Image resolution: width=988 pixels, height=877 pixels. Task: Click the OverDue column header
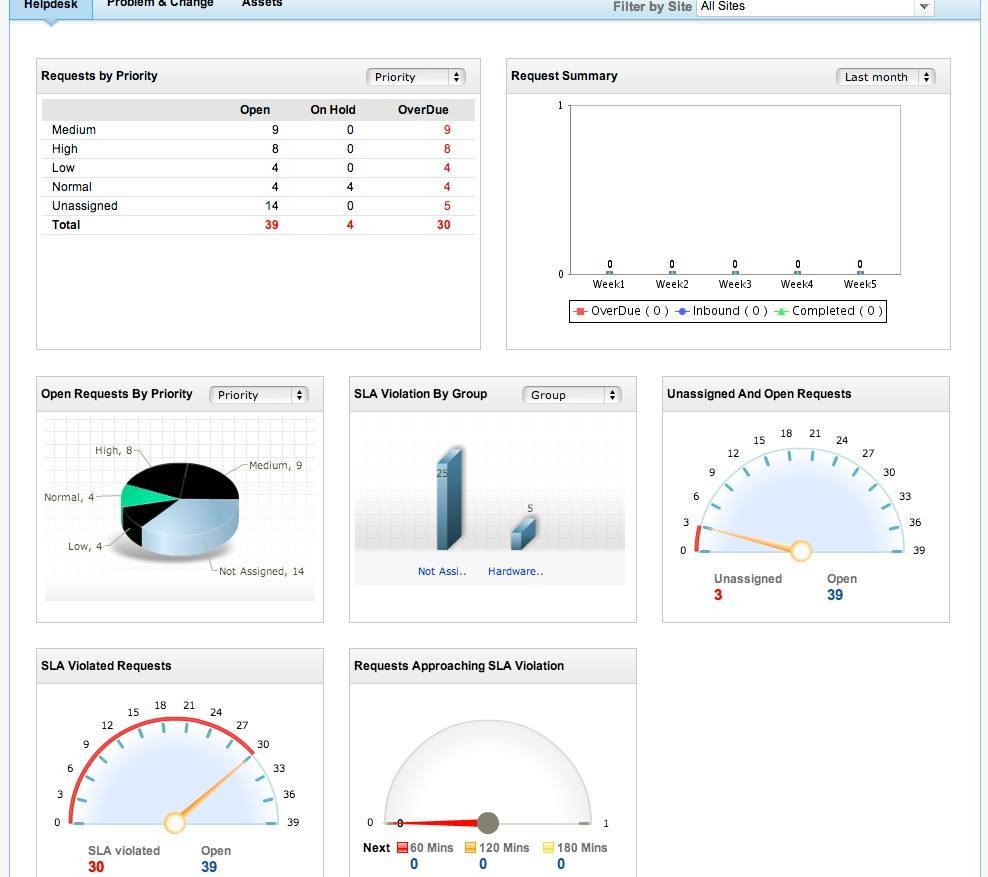point(423,110)
